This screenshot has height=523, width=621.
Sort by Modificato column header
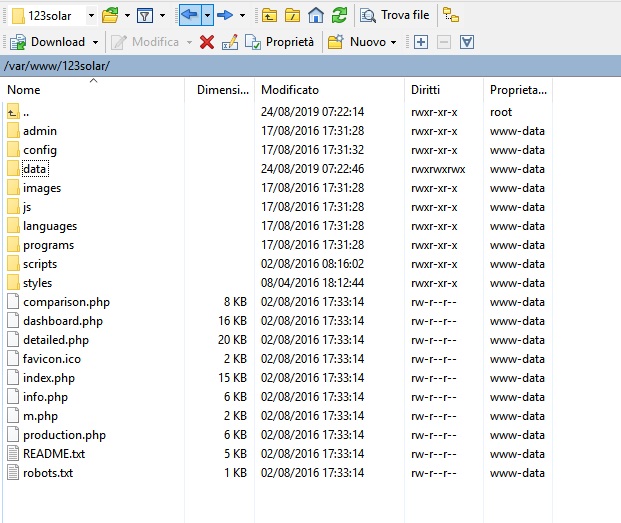(330, 90)
